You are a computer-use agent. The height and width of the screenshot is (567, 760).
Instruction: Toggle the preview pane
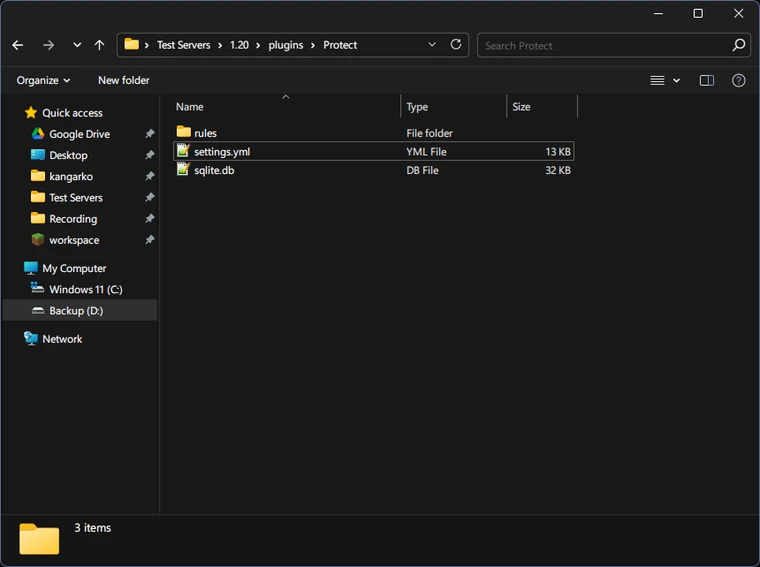pyautogui.click(x=707, y=80)
